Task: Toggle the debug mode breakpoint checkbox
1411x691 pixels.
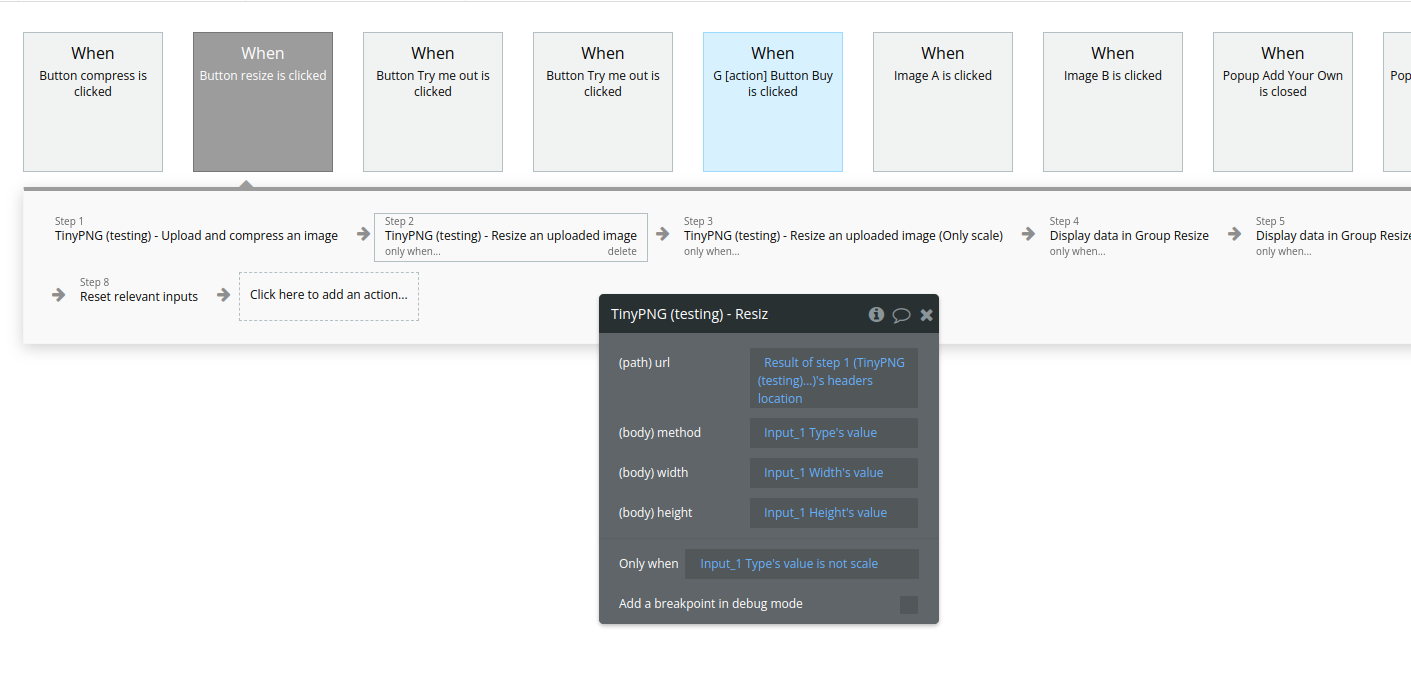Action: pos(909,604)
